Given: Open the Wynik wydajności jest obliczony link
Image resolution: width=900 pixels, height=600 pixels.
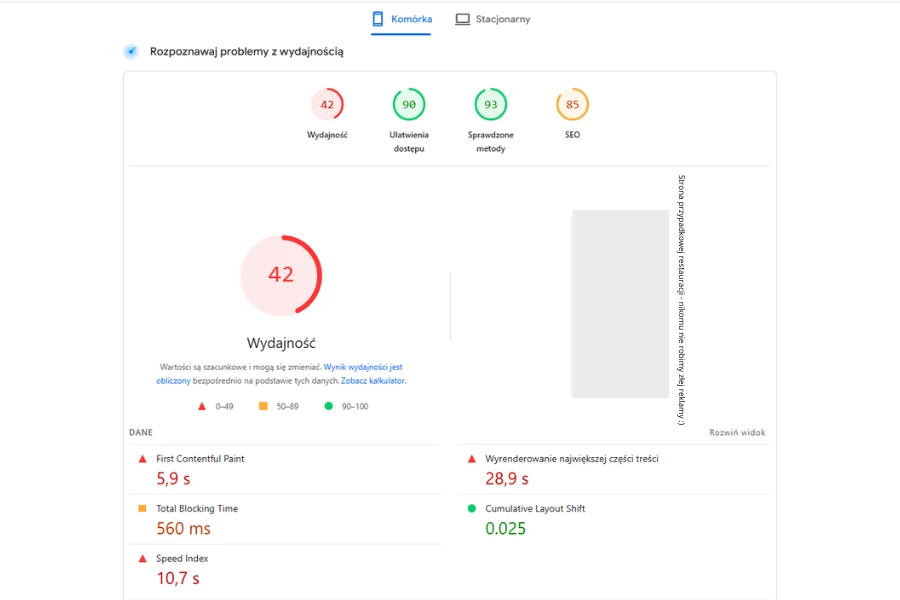Looking at the screenshot, I should (x=363, y=368).
